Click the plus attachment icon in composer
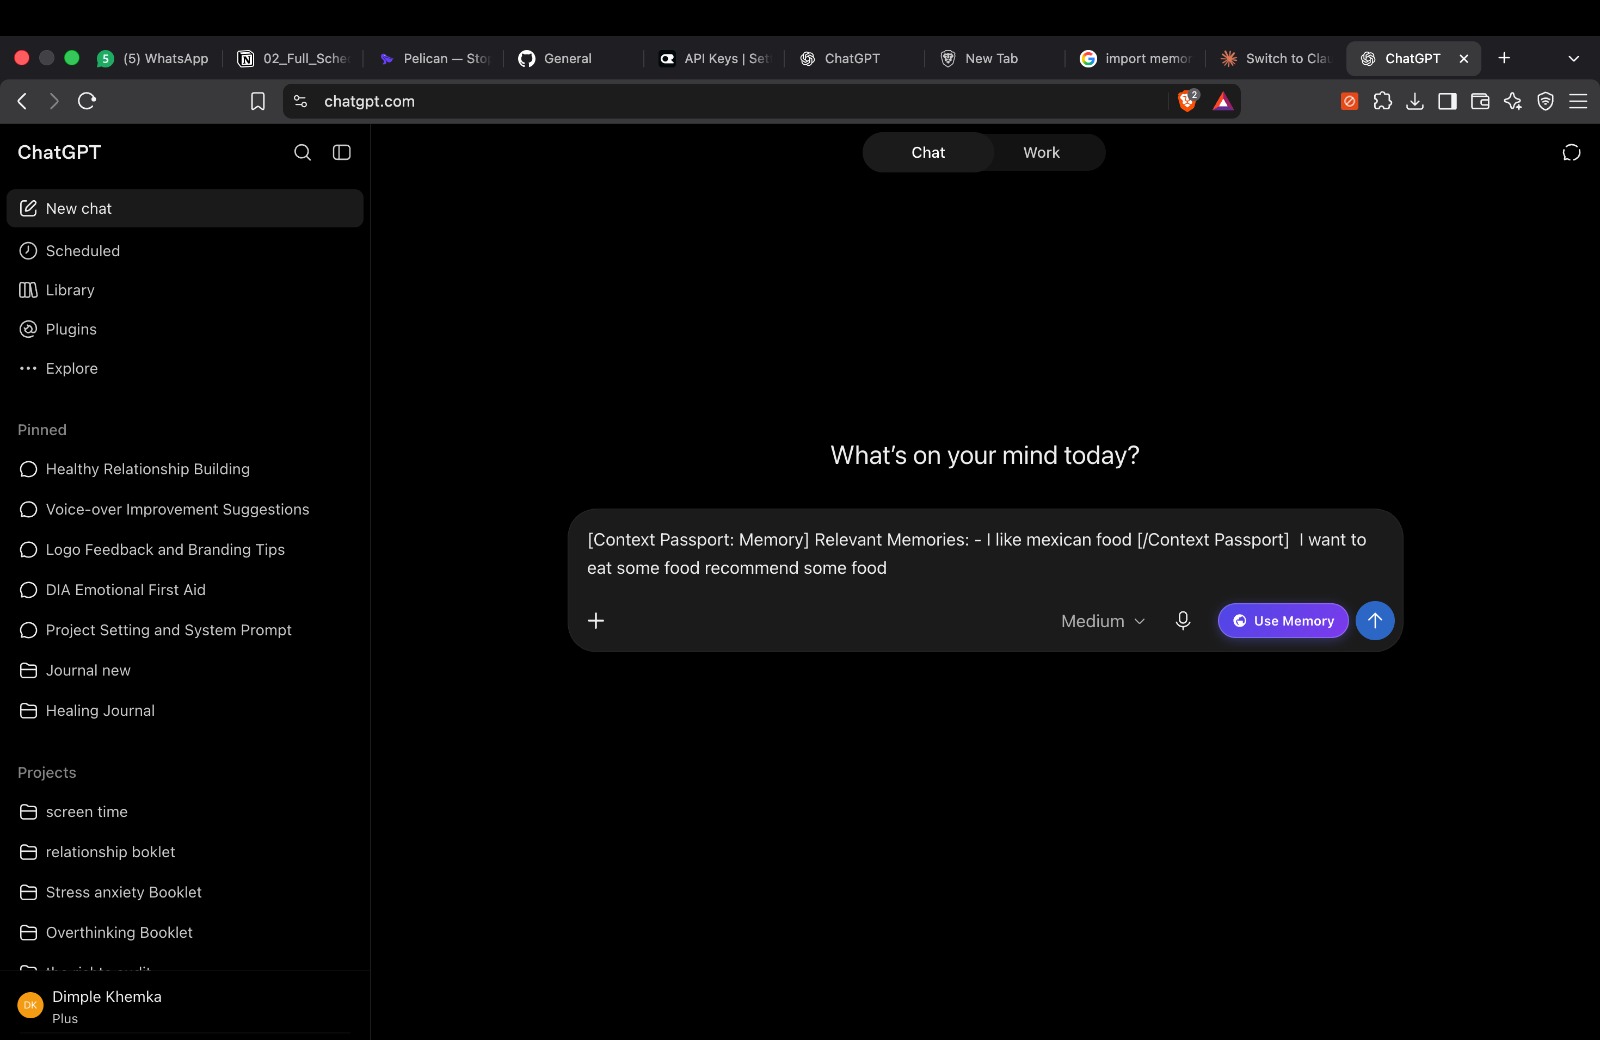Screen dimensions: 1600x1040 tap(596, 621)
